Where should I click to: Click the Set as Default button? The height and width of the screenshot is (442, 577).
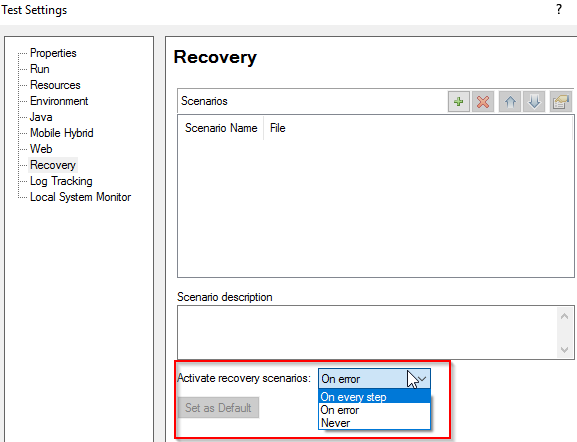(x=218, y=408)
